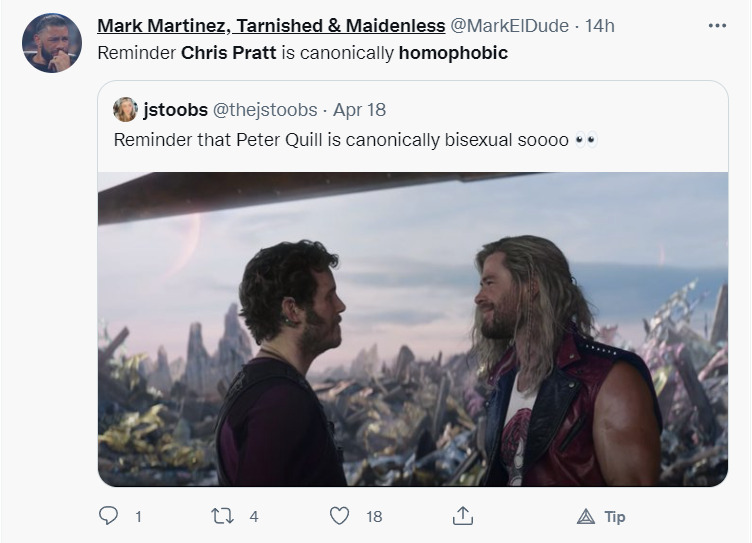Click the share upload icon

coord(462,516)
